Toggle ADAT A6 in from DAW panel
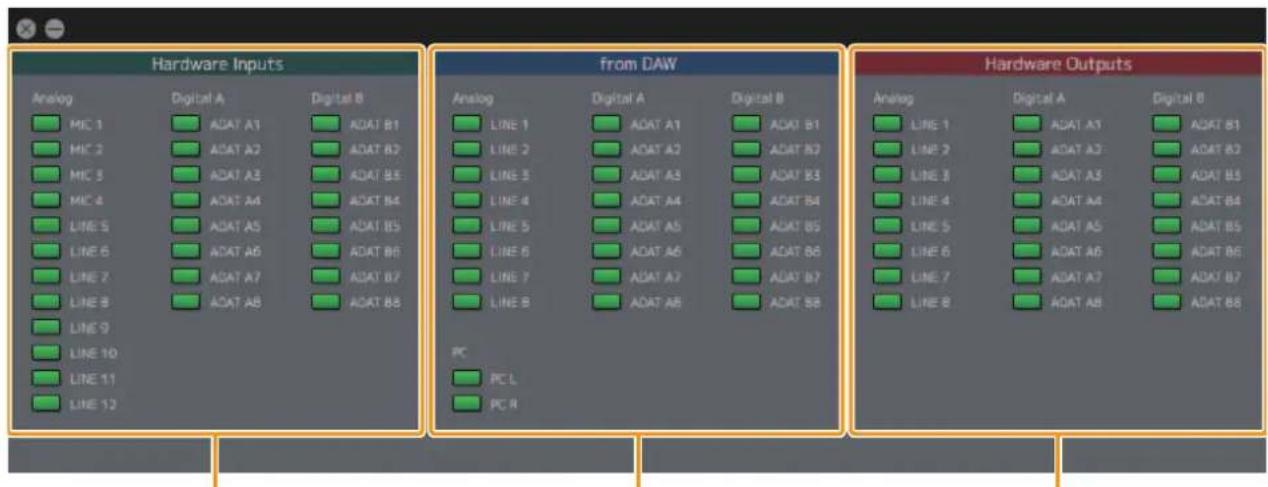1268x487 pixels. 607,251
